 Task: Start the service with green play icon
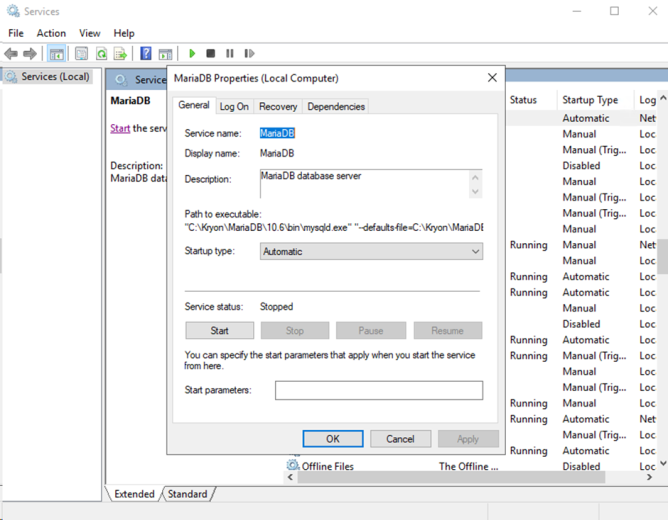[192, 53]
